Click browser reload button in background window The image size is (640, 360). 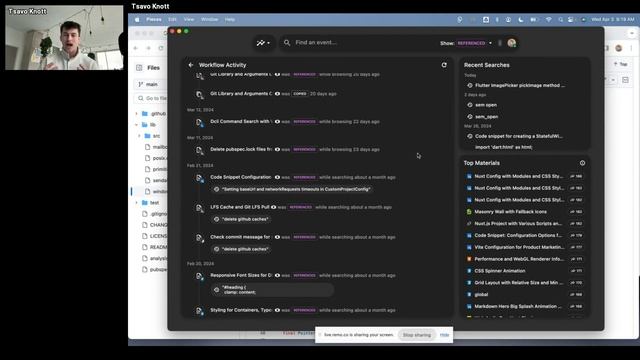tap(161, 48)
